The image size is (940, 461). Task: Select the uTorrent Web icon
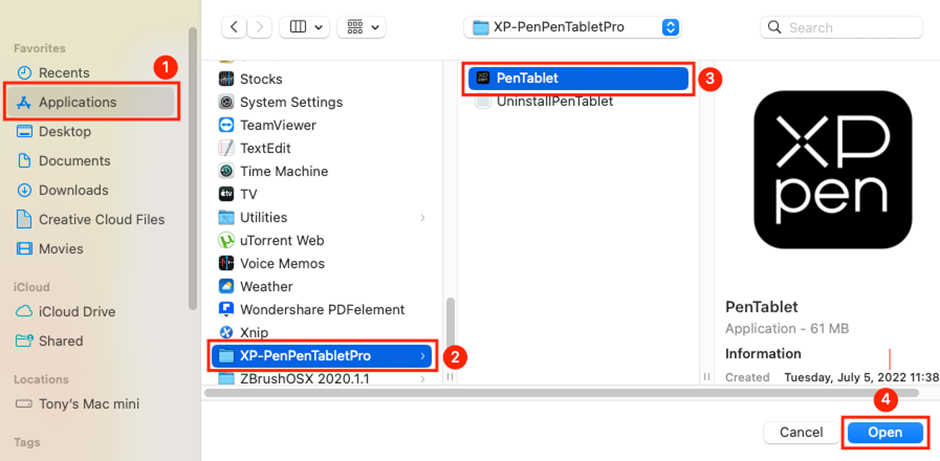pos(226,240)
